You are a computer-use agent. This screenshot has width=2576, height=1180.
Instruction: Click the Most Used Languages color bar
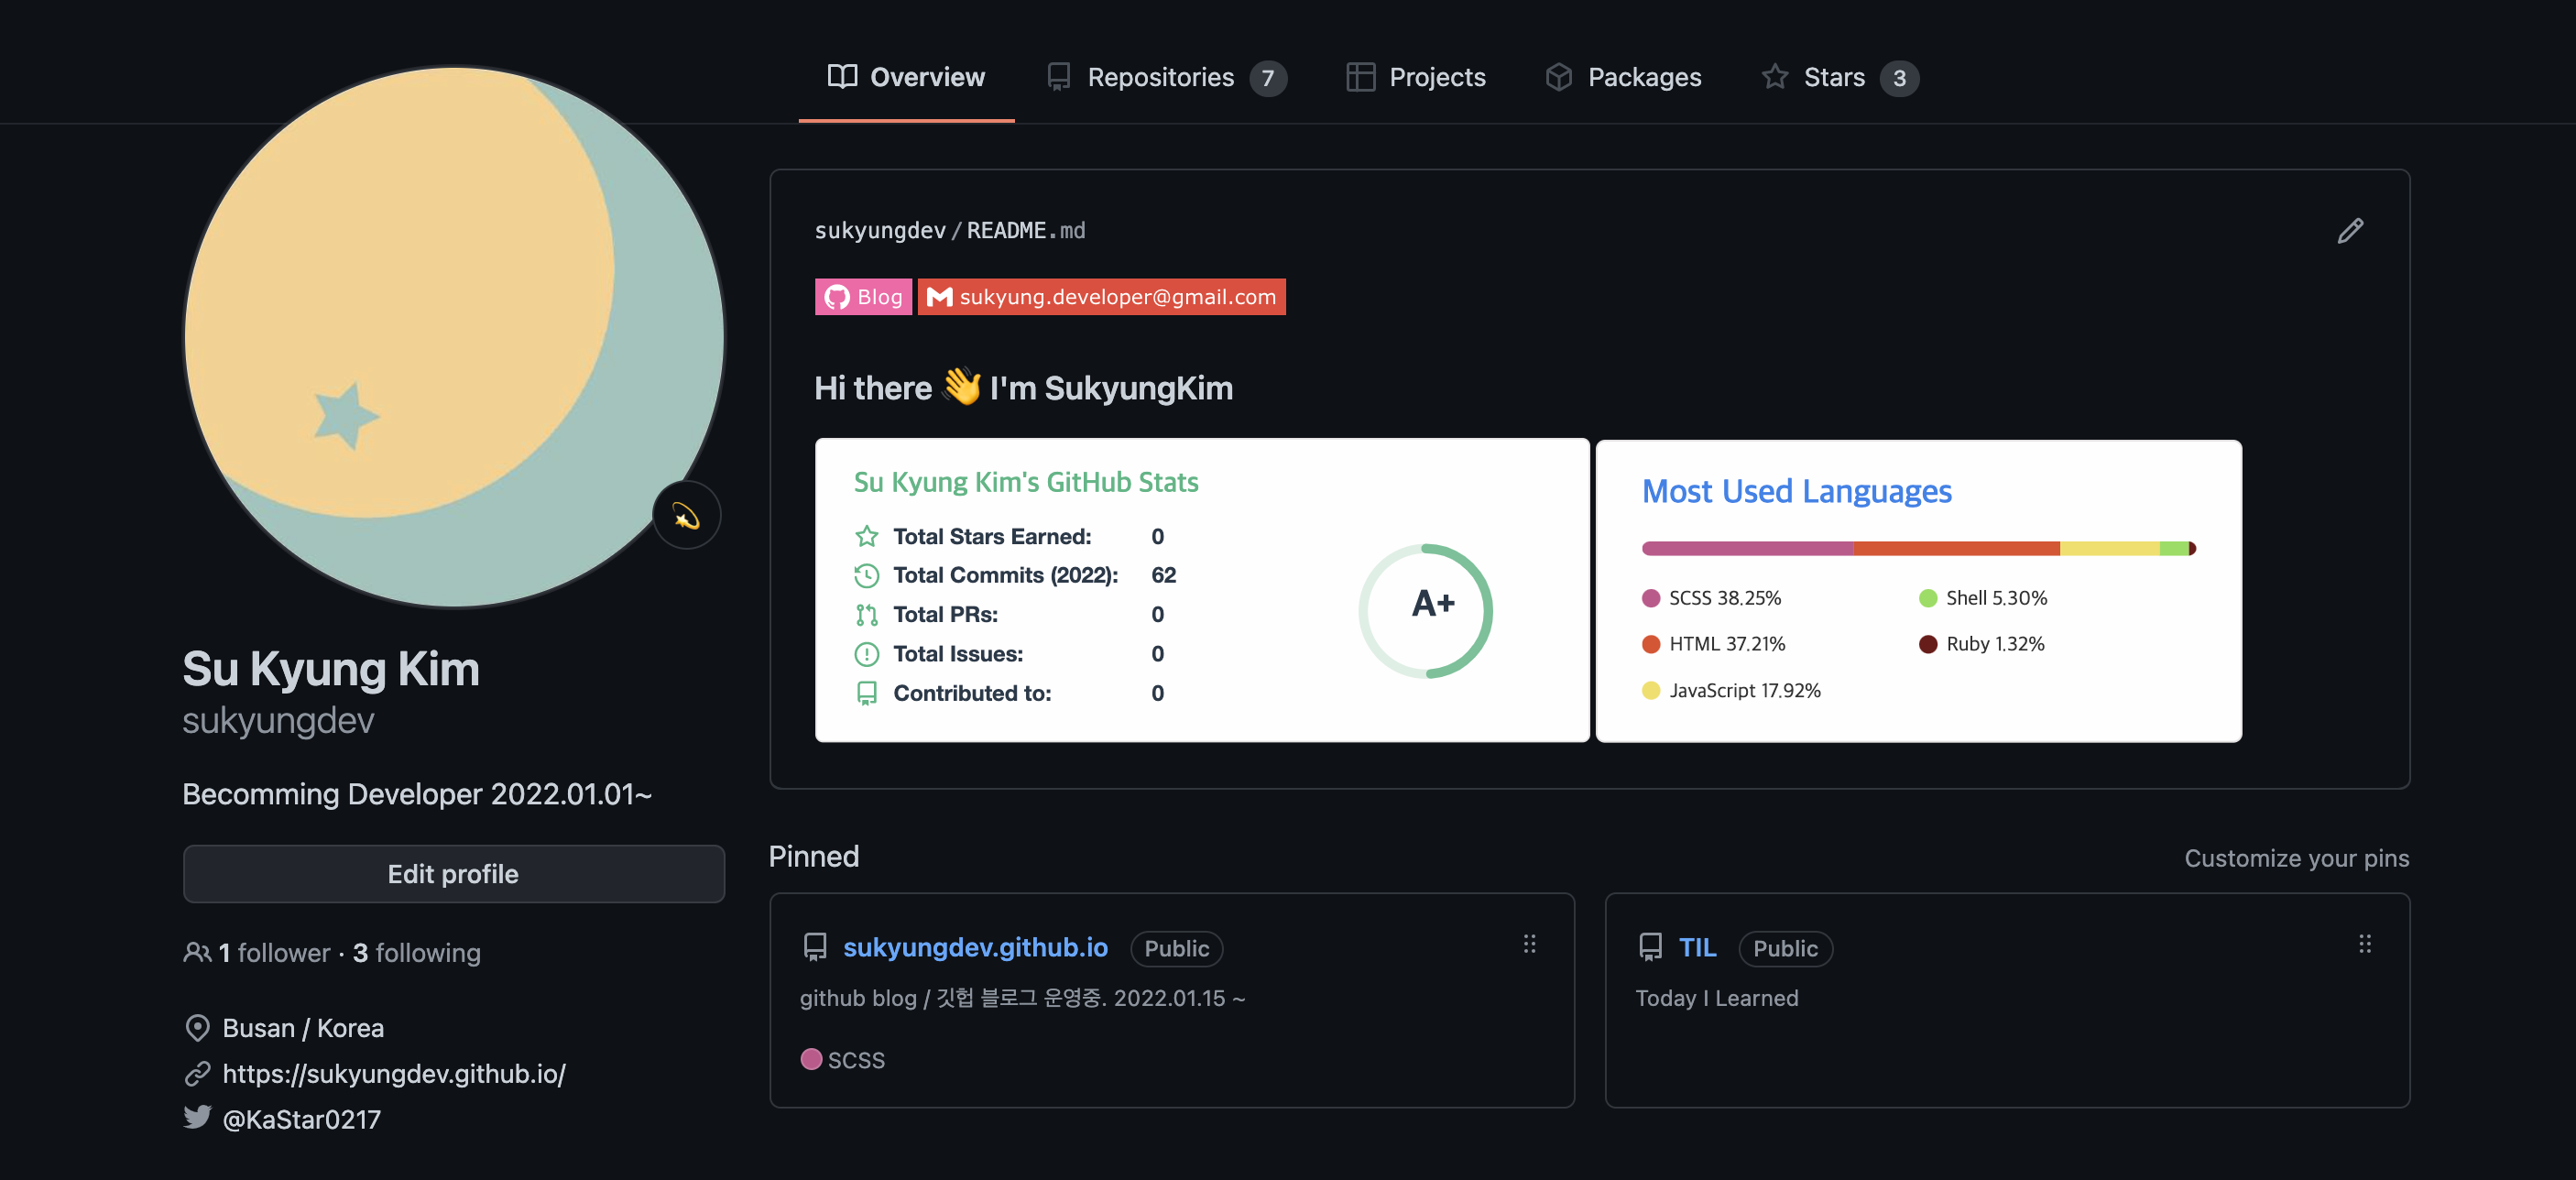(x=1917, y=548)
